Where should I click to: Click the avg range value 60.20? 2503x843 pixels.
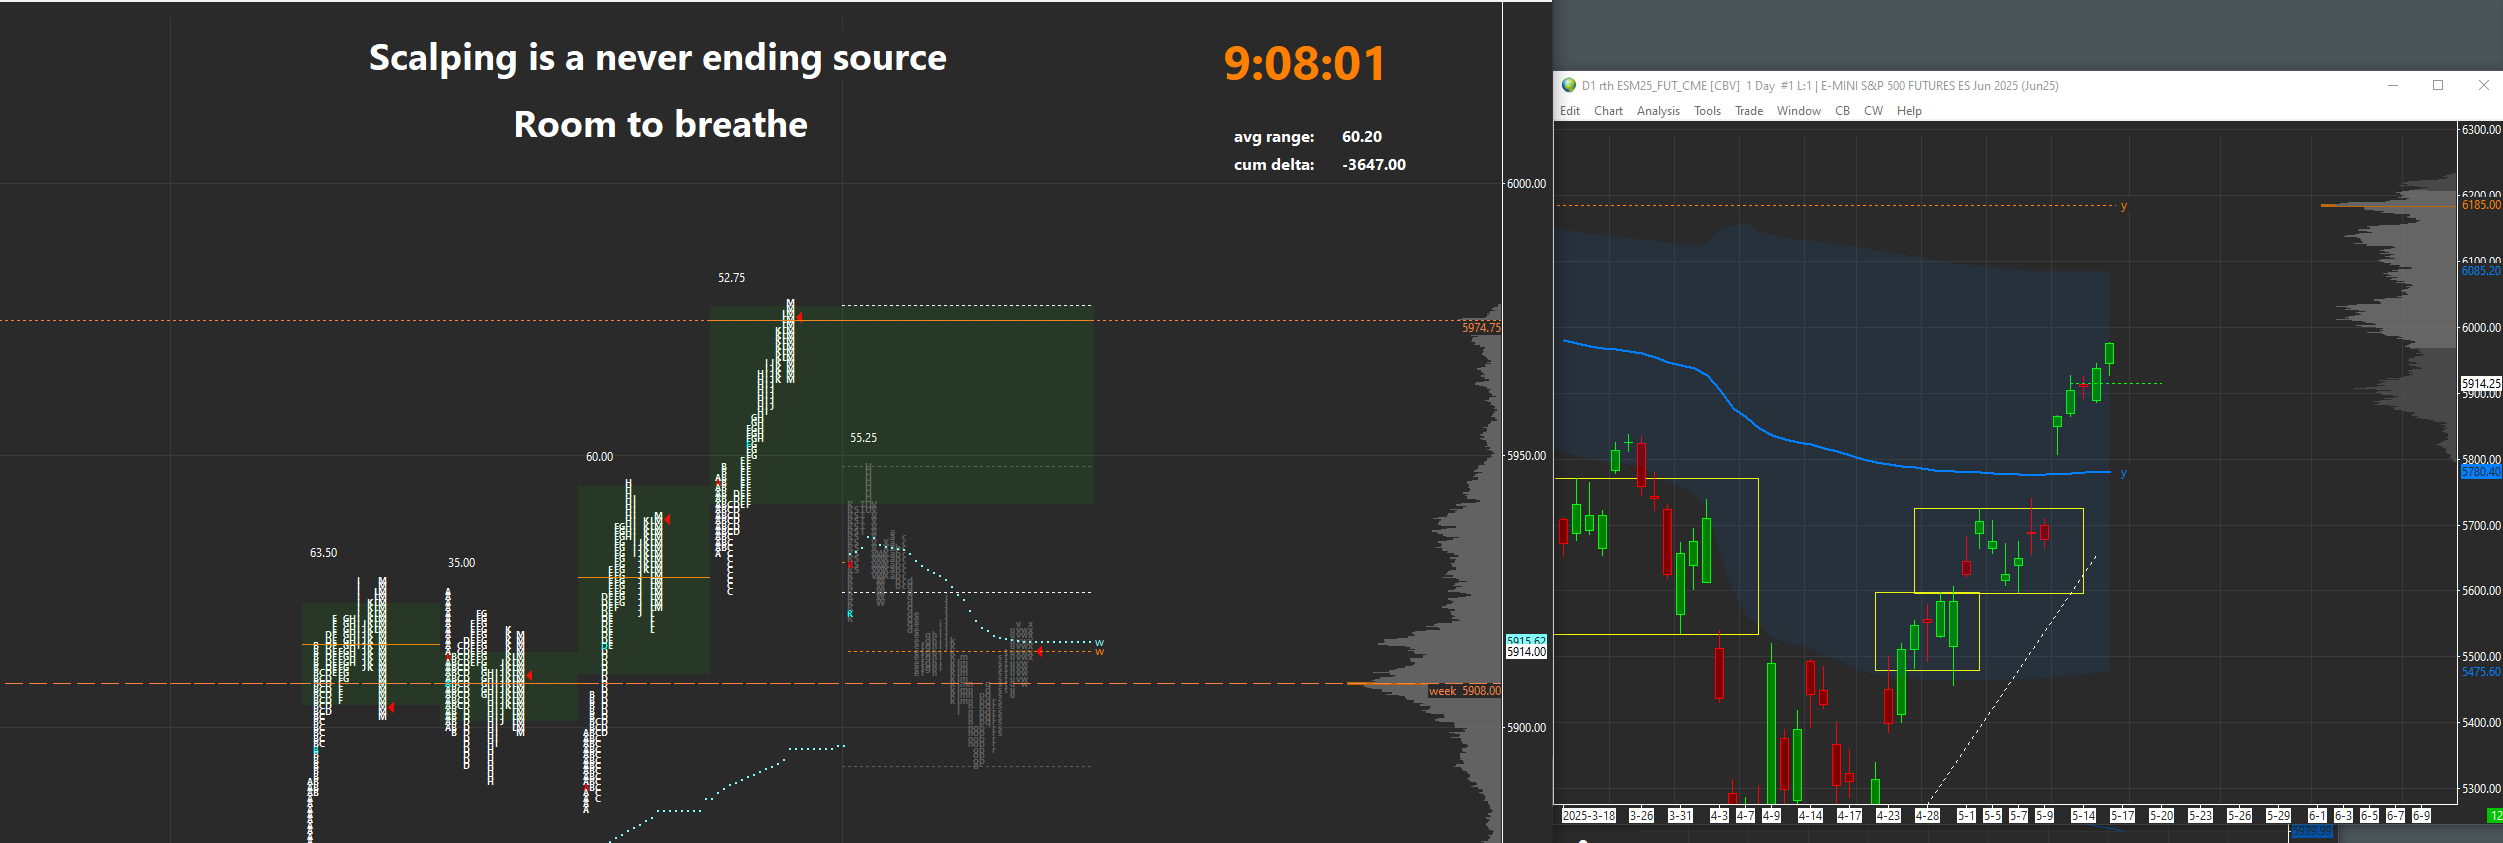point(1362,137)
